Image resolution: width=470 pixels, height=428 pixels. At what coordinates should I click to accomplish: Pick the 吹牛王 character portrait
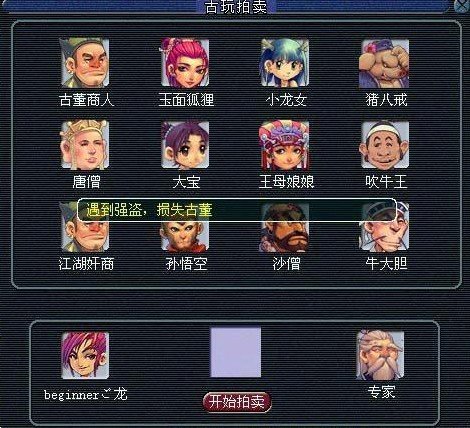385,145
